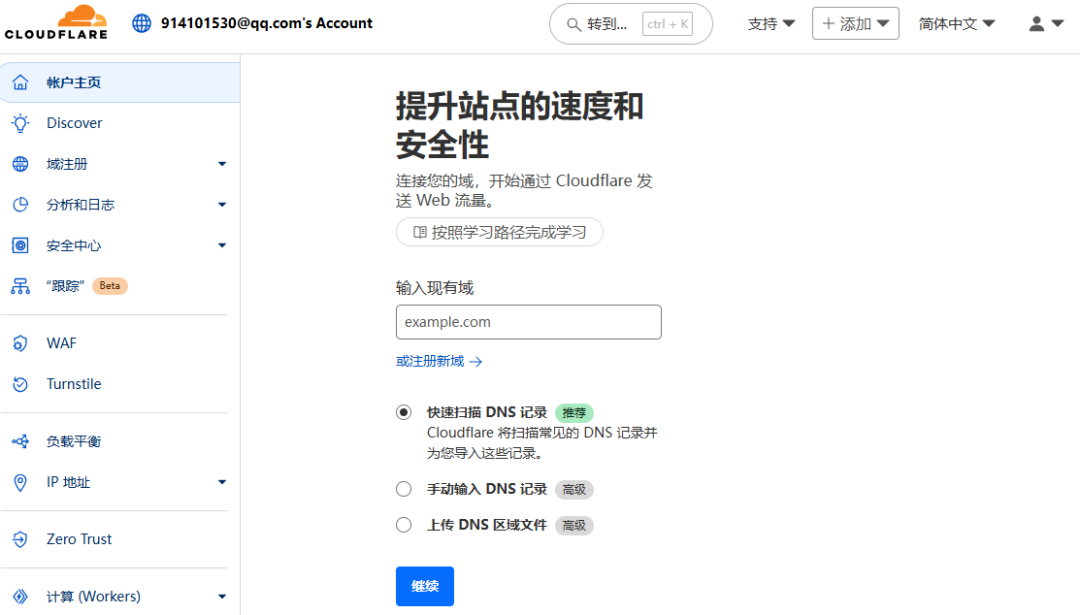Click the home icon for 帐户主页
The width and height of the screenshot is (1080, 615).
[21, 83]
